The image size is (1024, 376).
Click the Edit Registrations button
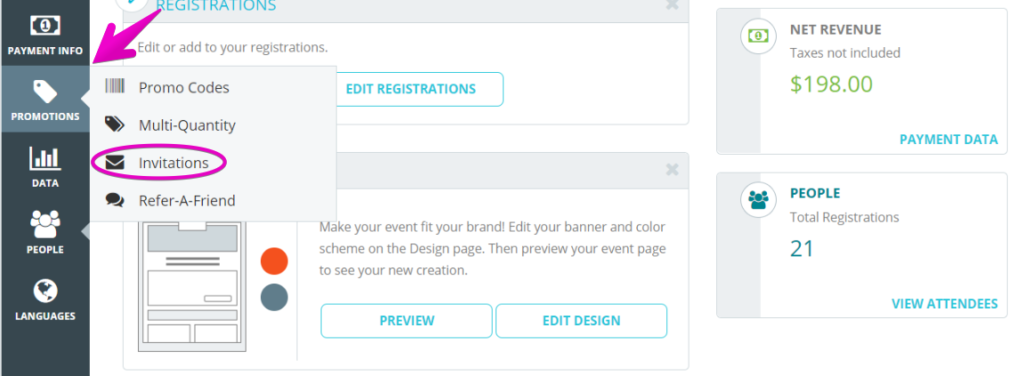tap(411, 89)
